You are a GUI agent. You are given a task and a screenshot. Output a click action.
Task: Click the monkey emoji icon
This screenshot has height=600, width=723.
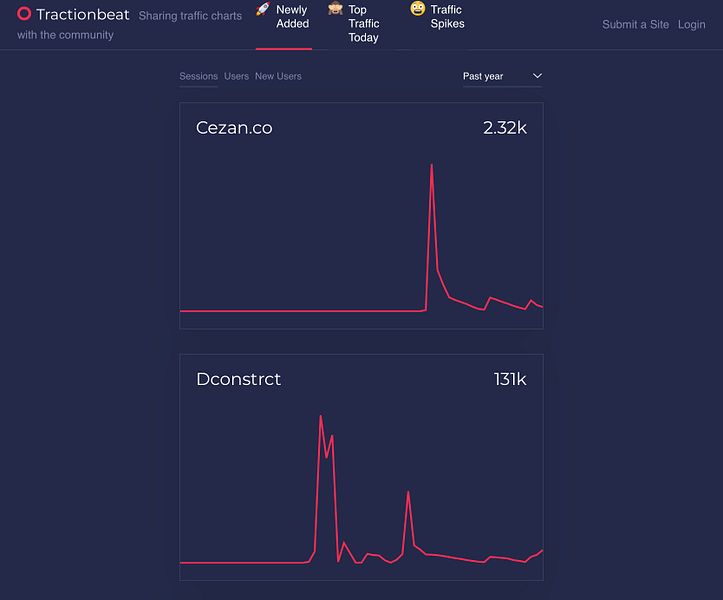click(335, 9)
